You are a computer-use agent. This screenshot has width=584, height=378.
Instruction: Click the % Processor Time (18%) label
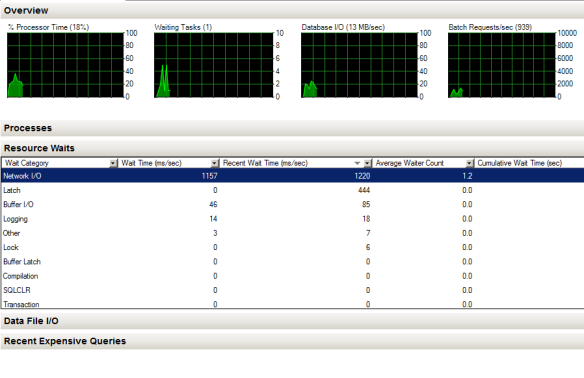pos(48,27)
